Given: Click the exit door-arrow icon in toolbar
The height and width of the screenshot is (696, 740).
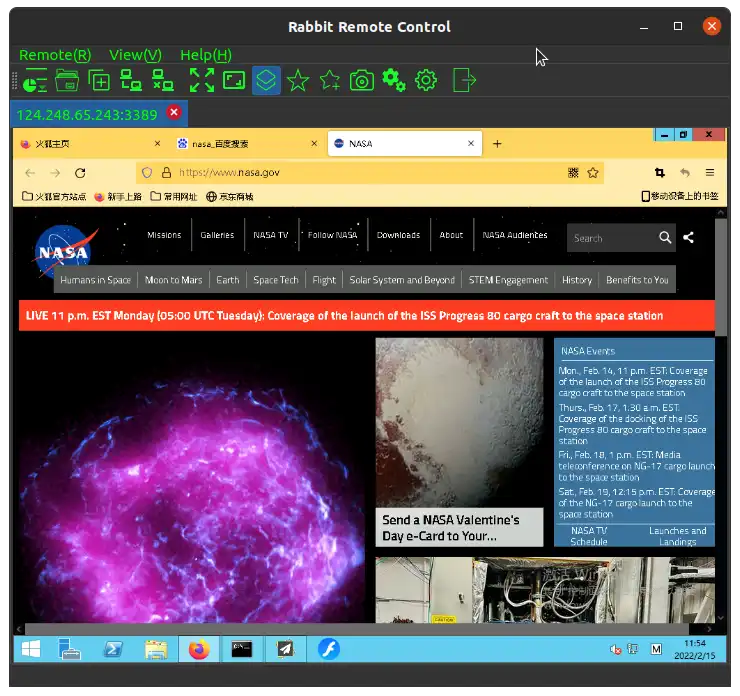Looking at the screenshot, I should tap(464, 80).
